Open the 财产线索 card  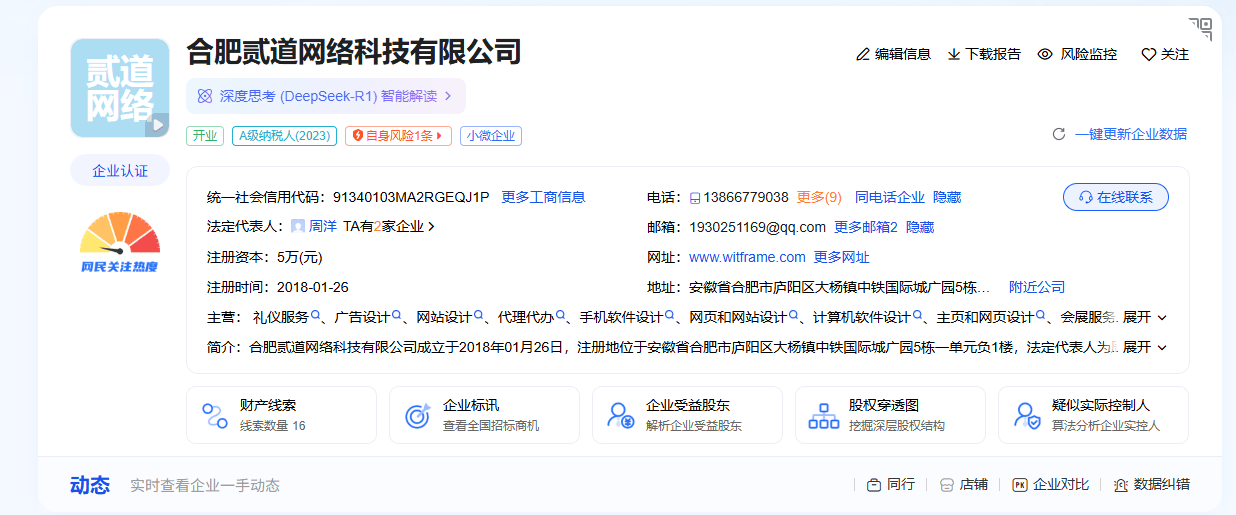click(281, 415)
